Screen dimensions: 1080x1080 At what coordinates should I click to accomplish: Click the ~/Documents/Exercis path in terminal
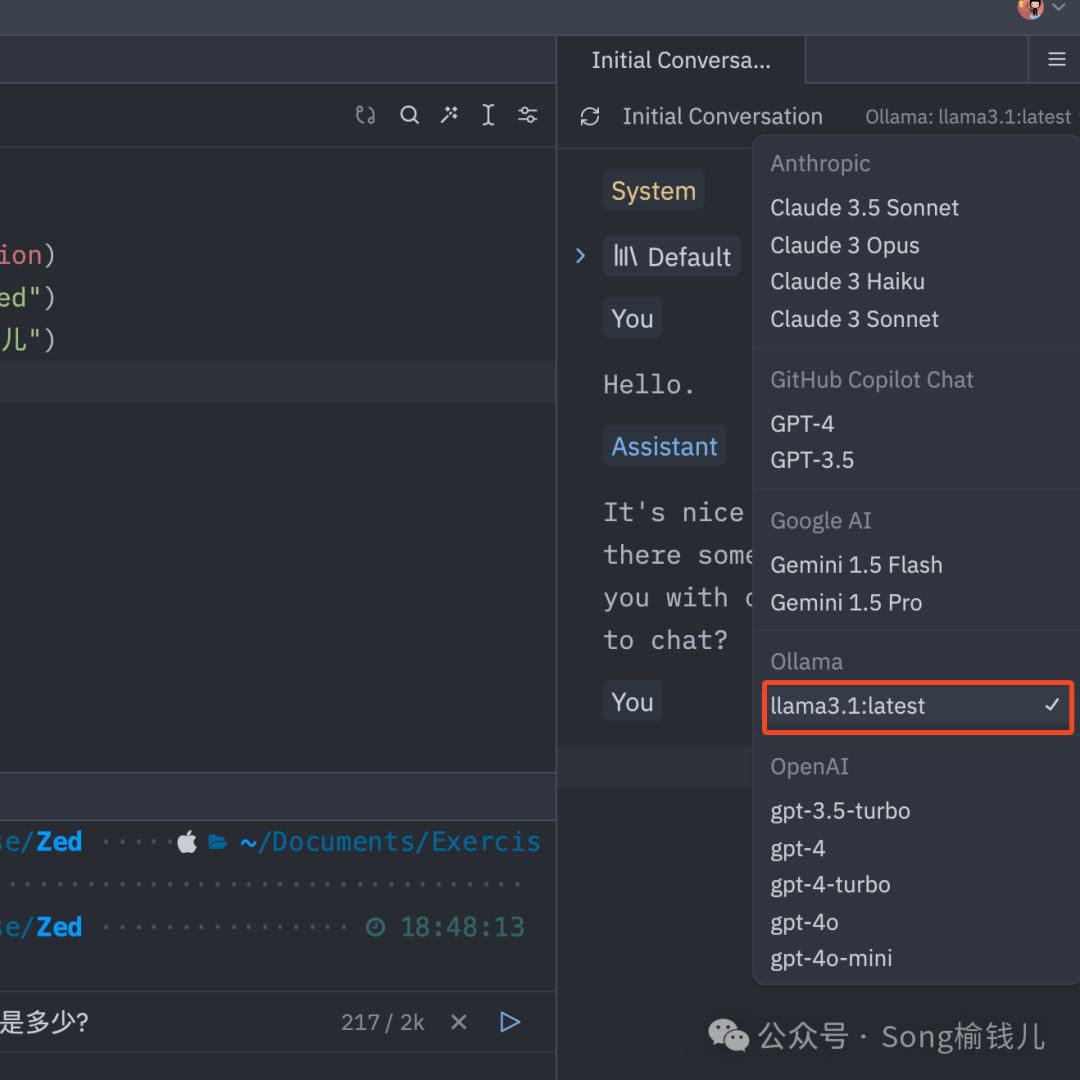tap(390, 842)
